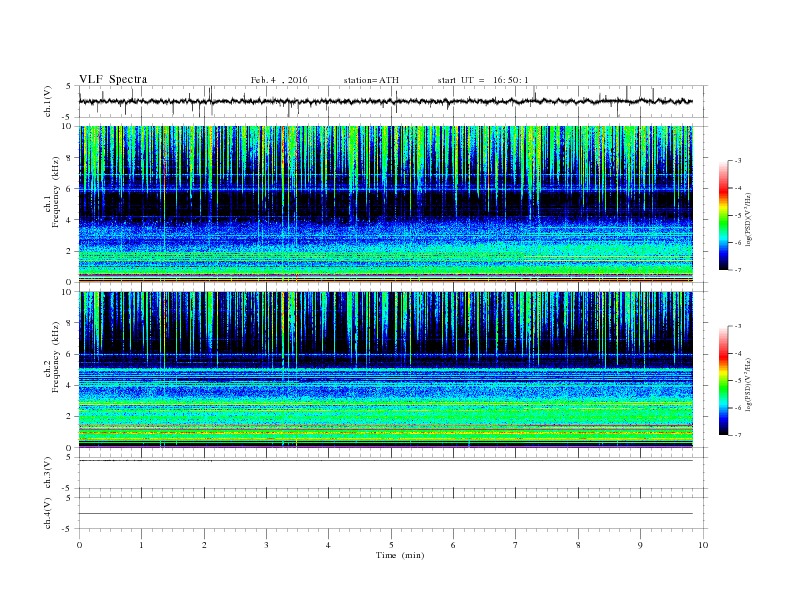792x612 pixels.
Task: Click the '0' time axis tick label
Action: pyautogui.click(x=79, y=545)
